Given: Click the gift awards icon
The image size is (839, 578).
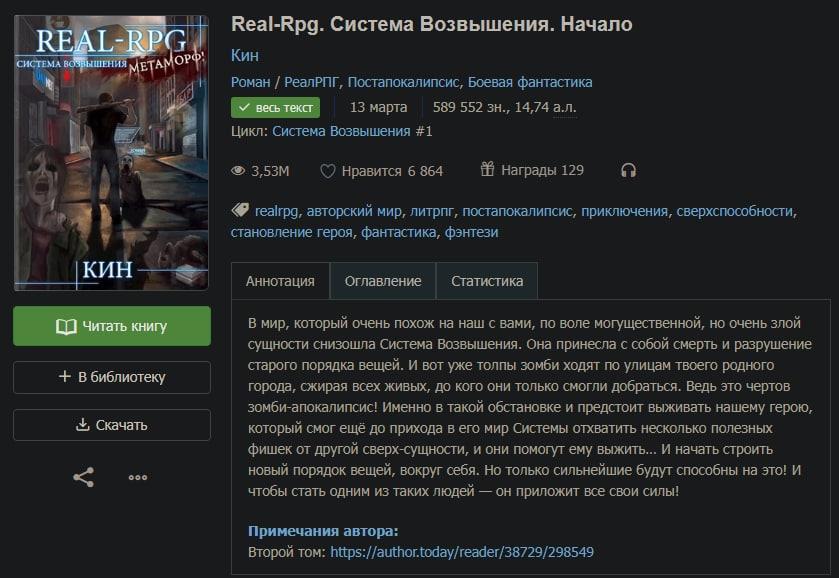Looking at the screenshot, I should (x=487, y=170).
